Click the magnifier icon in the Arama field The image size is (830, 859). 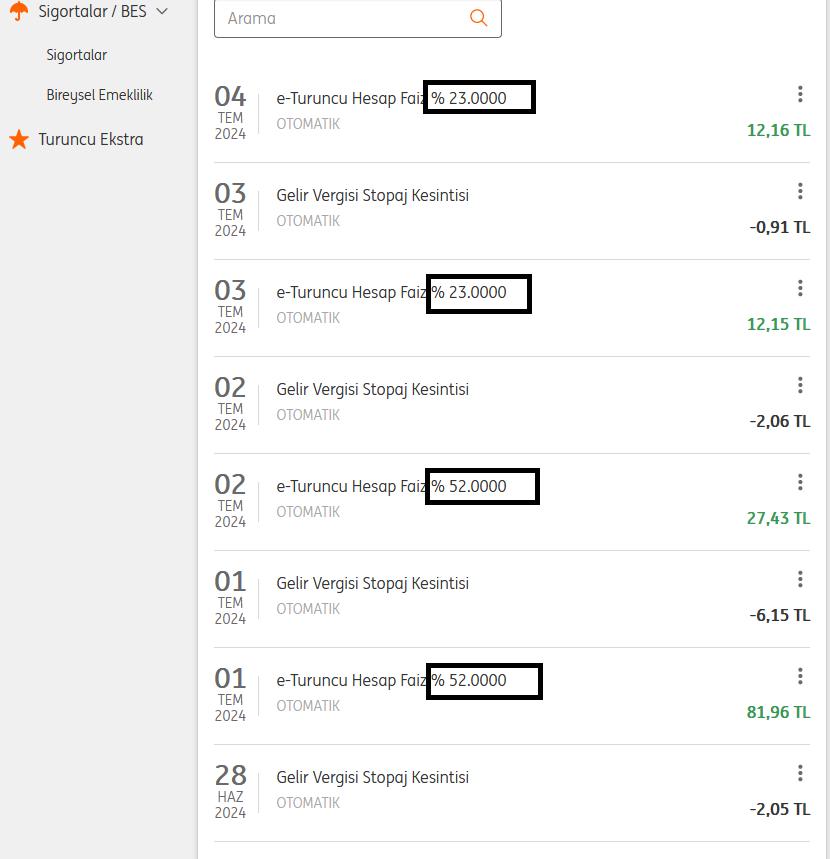[478, 18]
